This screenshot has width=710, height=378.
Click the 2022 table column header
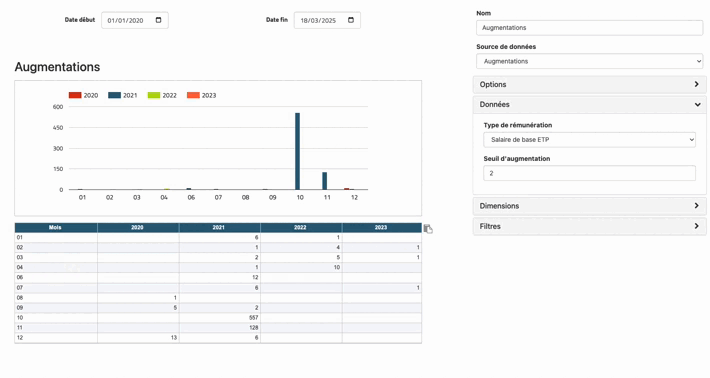pyautogui.click(x=301, y=227)
